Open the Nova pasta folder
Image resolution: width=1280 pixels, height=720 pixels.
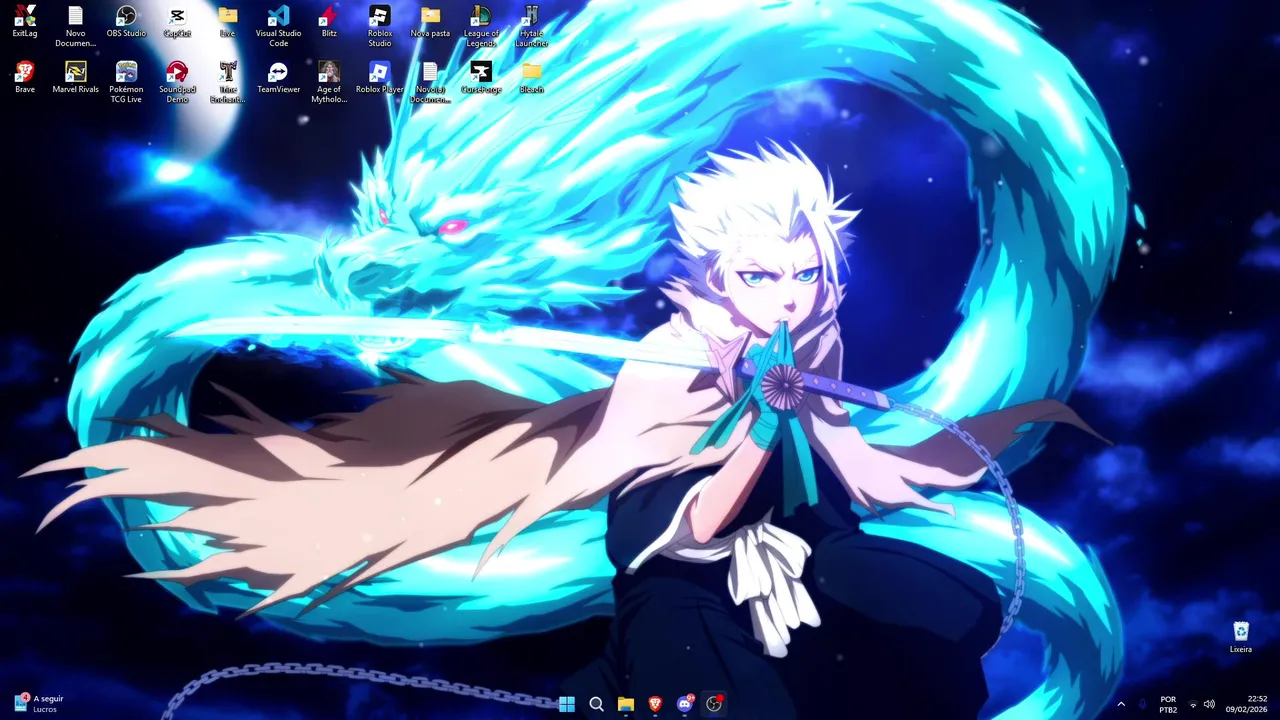click(x=430, y=22)
